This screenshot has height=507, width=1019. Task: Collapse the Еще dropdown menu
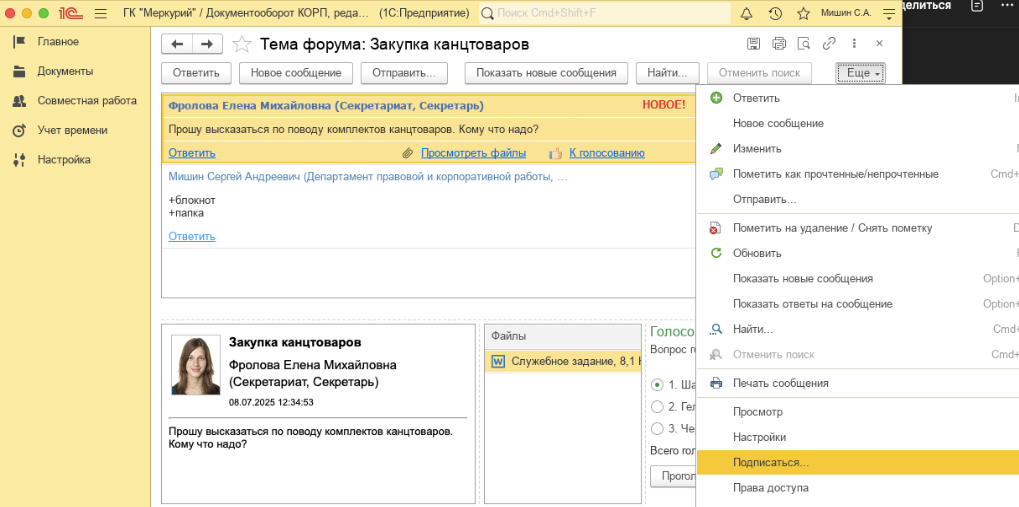pyautogui.click(x=861, y=73)
